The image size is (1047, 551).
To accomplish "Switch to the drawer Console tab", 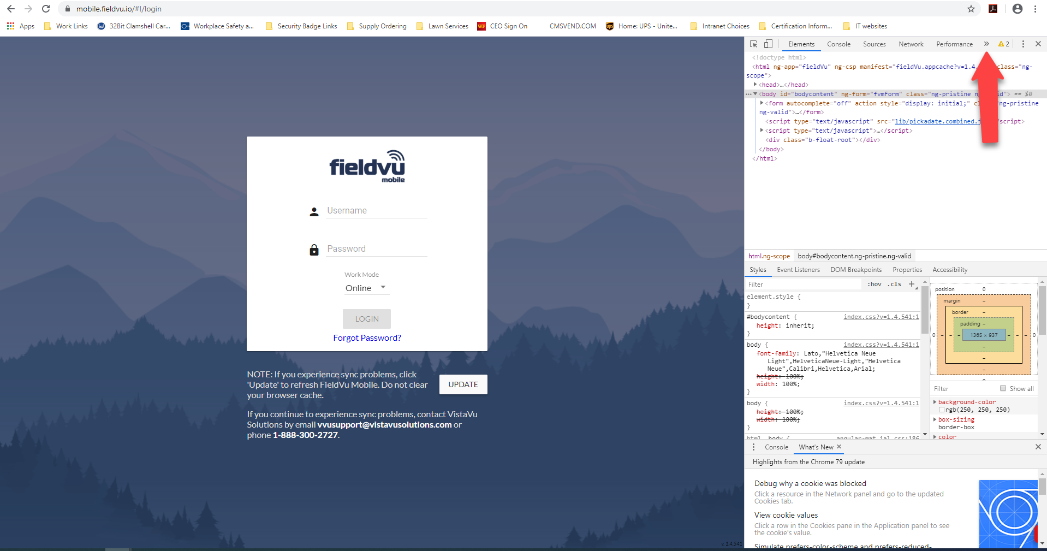I will coord(776,447).
